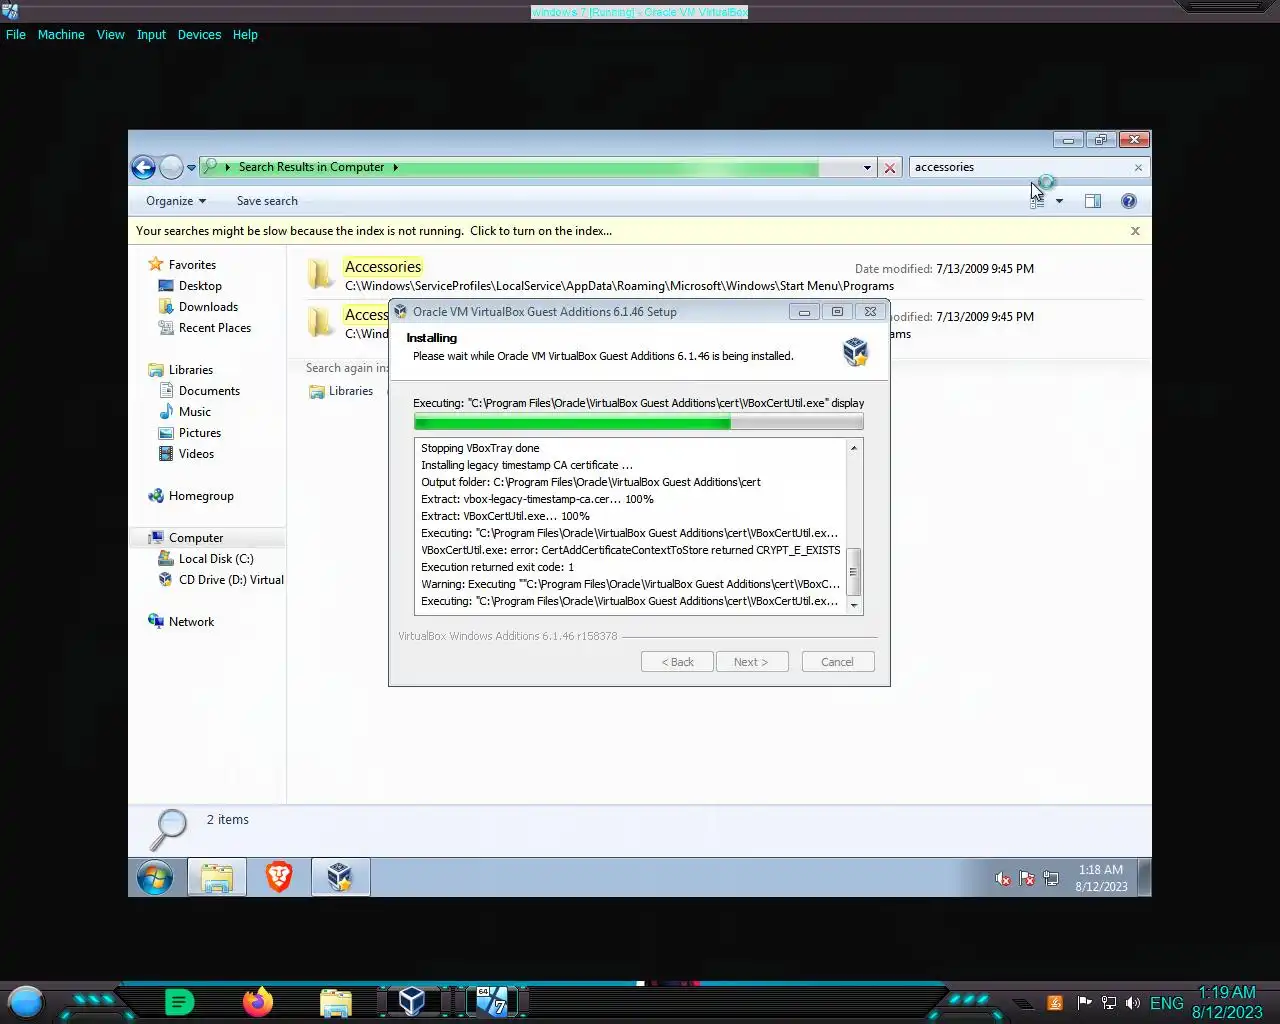Open the View menu in VirtualBox
The width and height of the screenshot is (1280, 1024).
(110, 34)
